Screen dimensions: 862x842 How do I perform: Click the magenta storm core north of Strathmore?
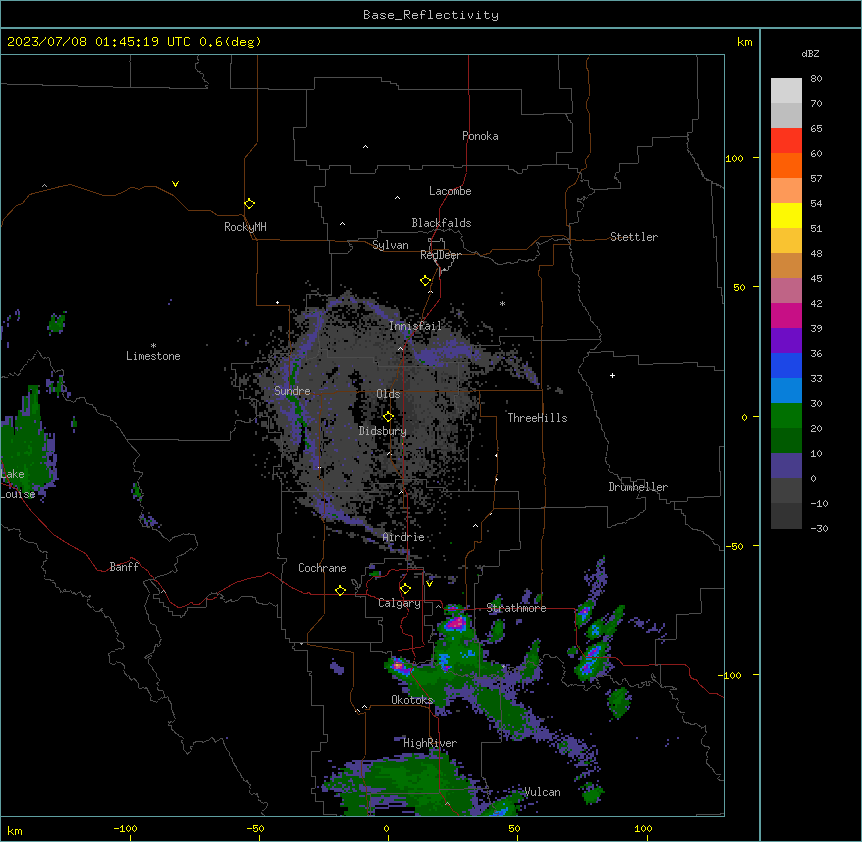456,623
